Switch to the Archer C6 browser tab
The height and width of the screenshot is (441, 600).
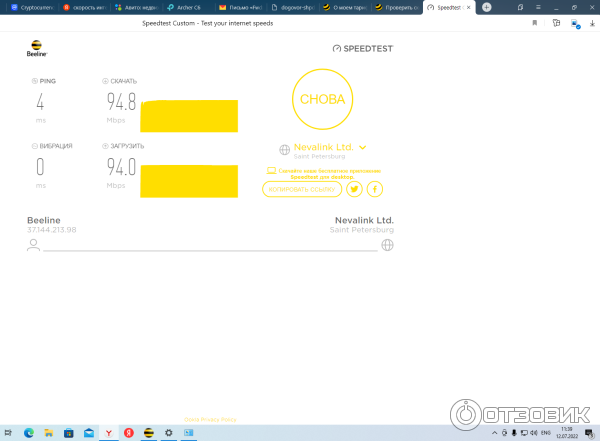pos(188,7)
